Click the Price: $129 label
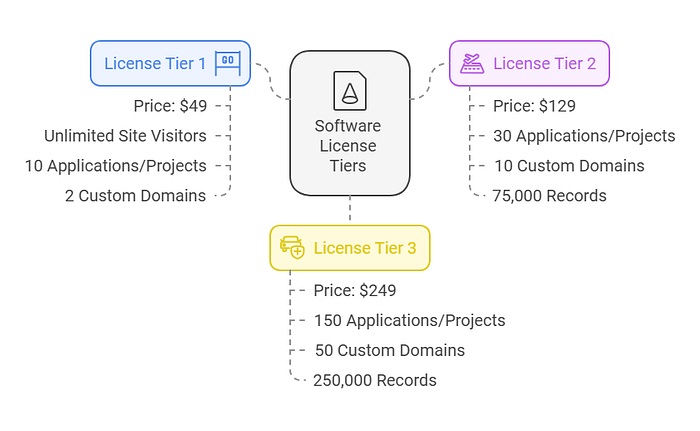This screenshot has width=700, height=431. (x=534, y=106)
